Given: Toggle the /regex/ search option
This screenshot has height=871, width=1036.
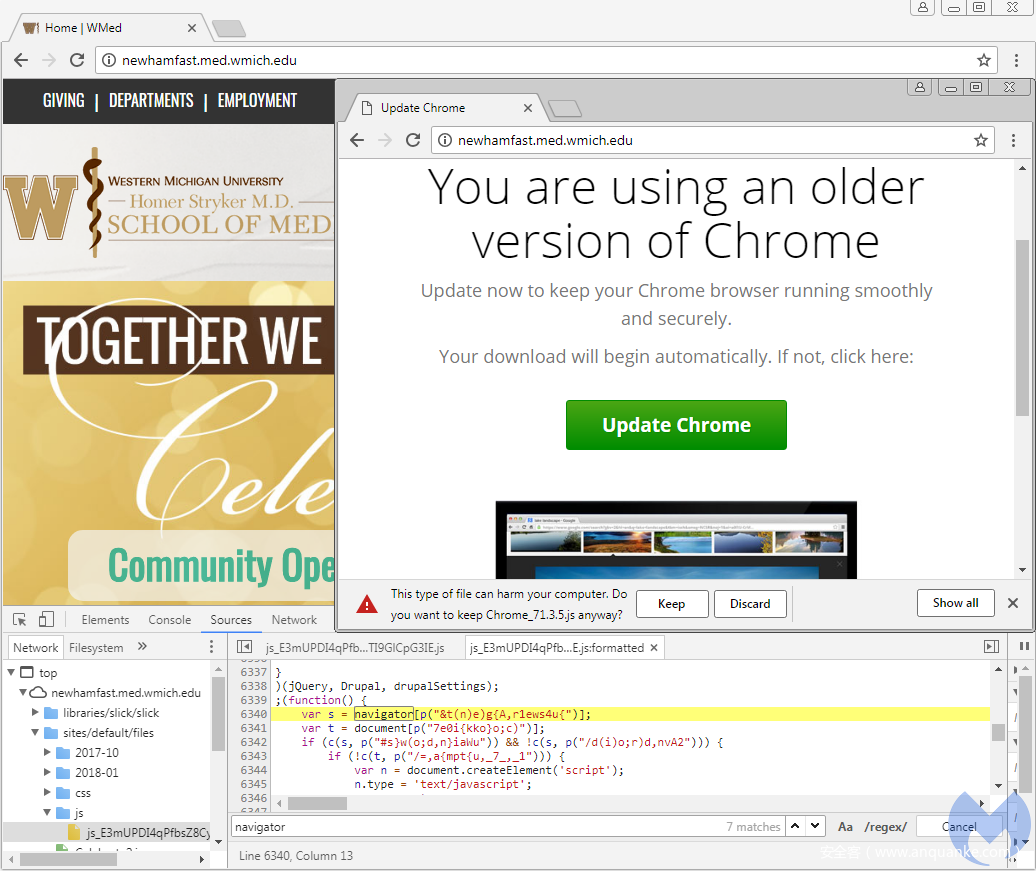Looking at the screenshot, I should tap(885, 827).
